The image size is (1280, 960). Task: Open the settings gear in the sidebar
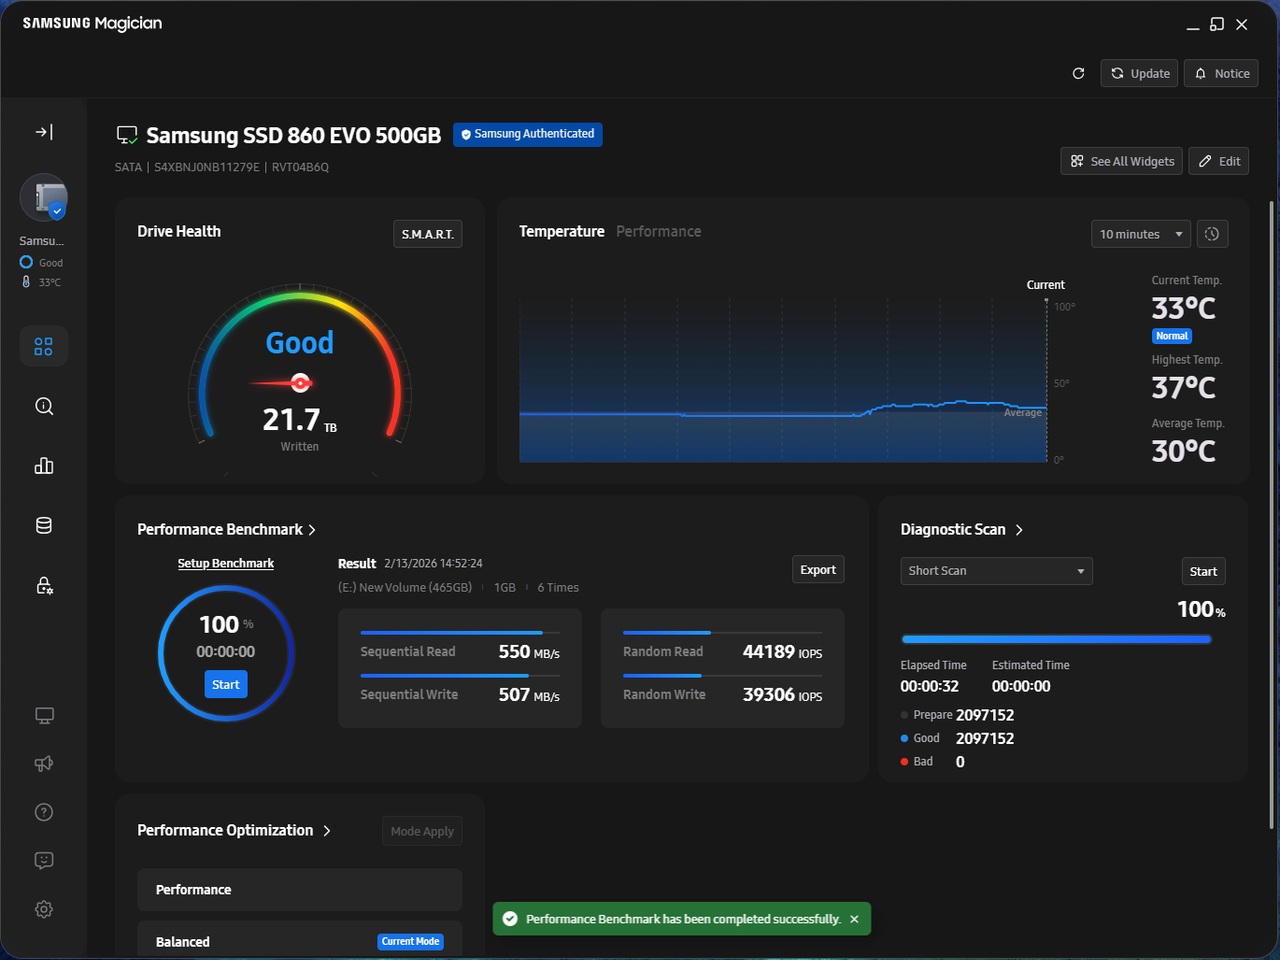click(x=44, y=909)
